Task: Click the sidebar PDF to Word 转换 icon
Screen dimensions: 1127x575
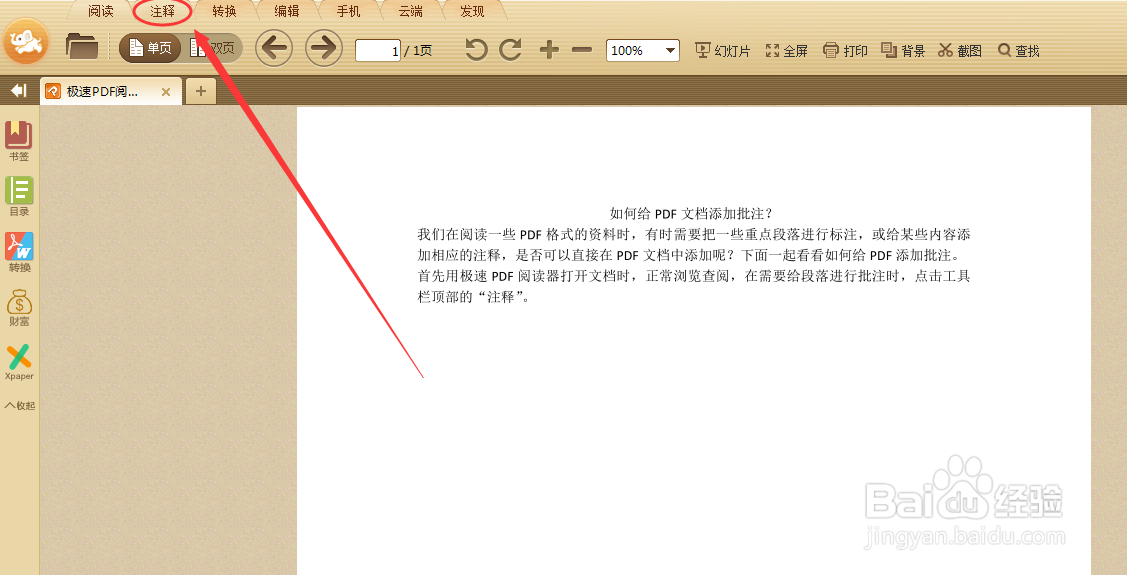Action: [x=19, y=252]
